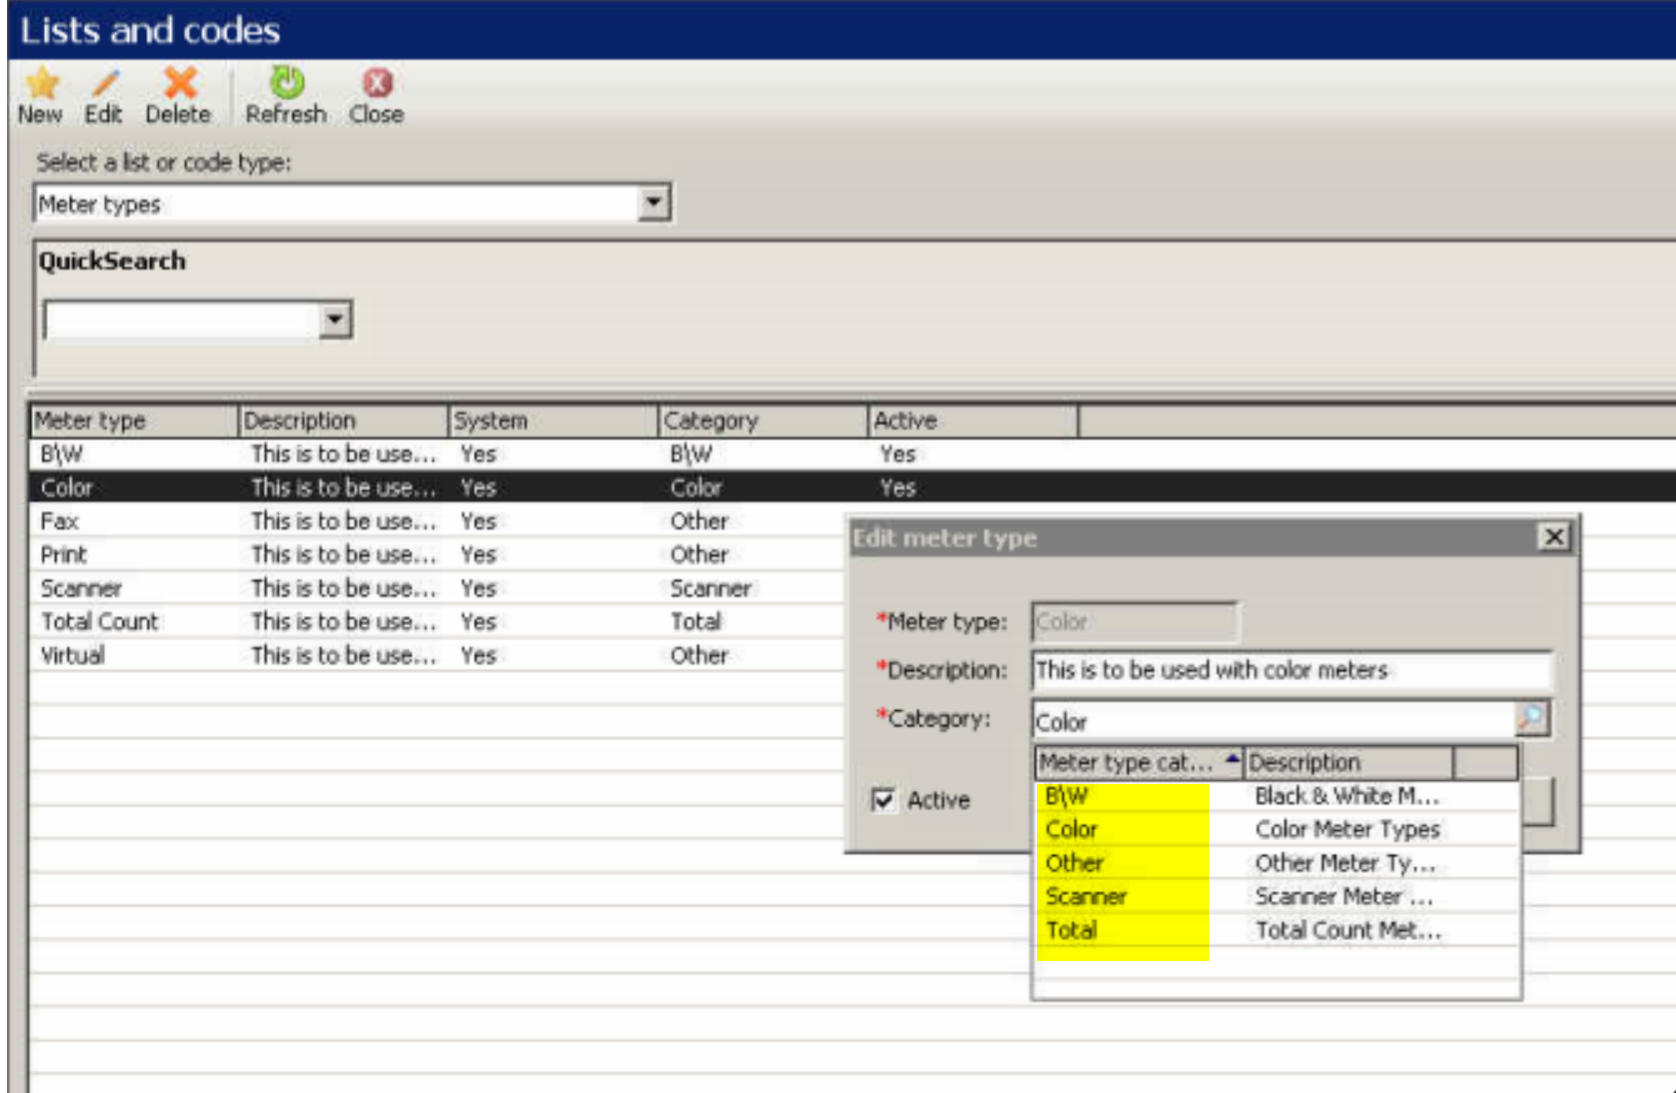Click Scanner category cell in Scanner row
1676x1093 pixels.
710,588
